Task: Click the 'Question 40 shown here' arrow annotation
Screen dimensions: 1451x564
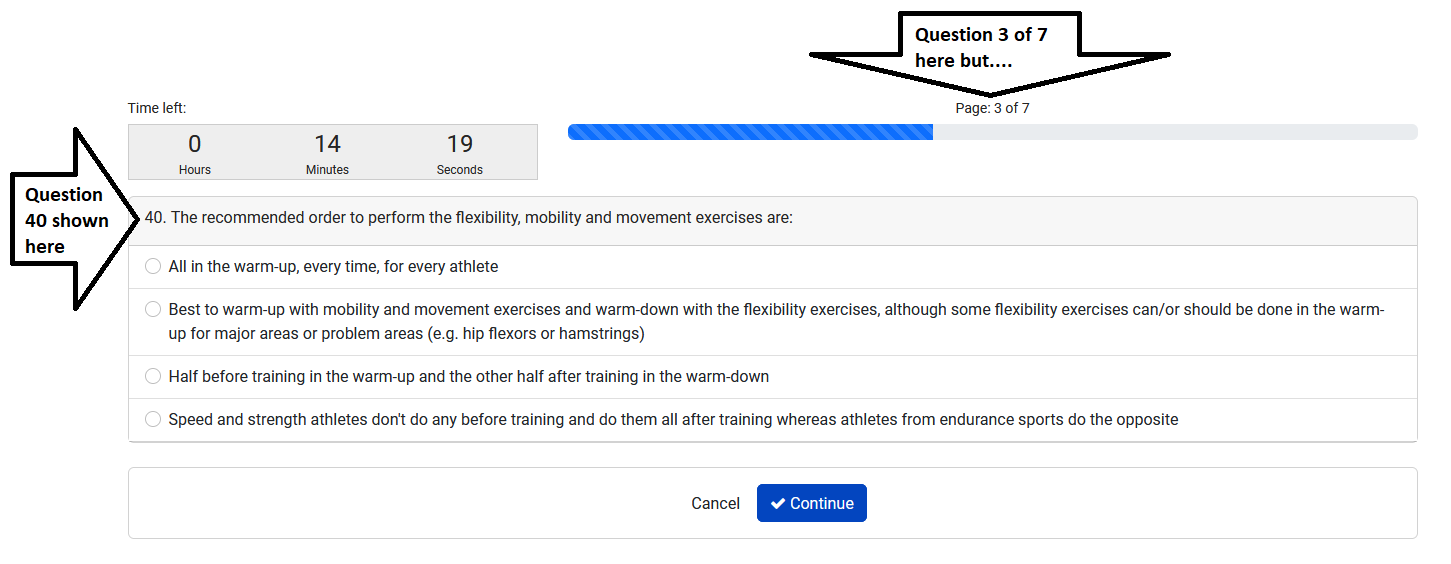Action: tap(66, 220)
